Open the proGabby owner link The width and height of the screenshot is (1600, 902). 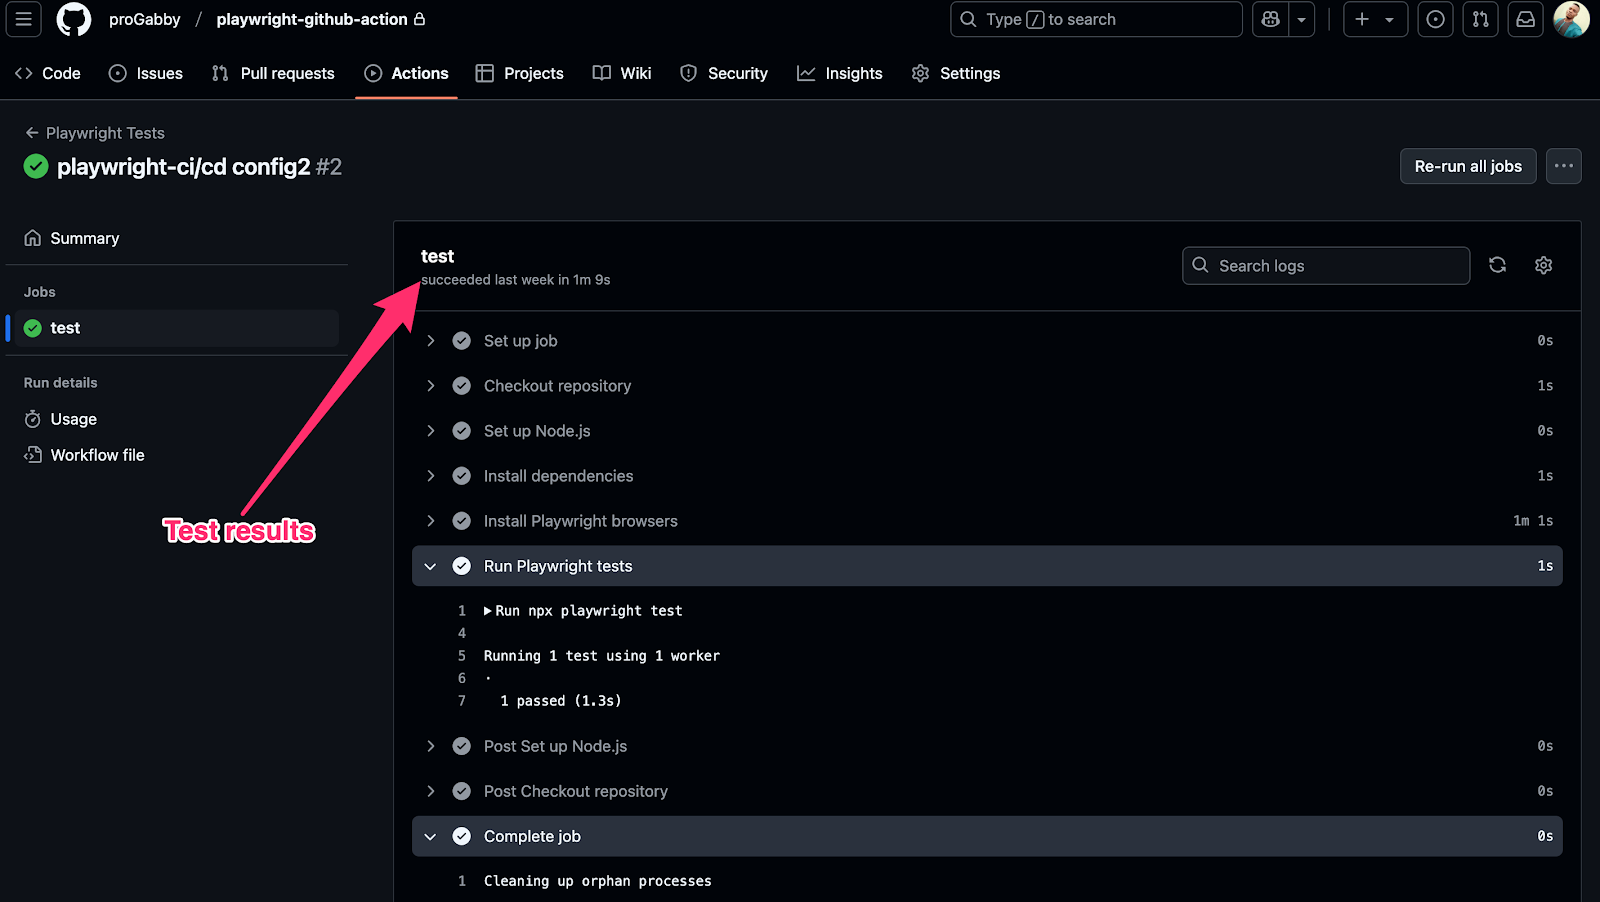click(x=145, y=19)
